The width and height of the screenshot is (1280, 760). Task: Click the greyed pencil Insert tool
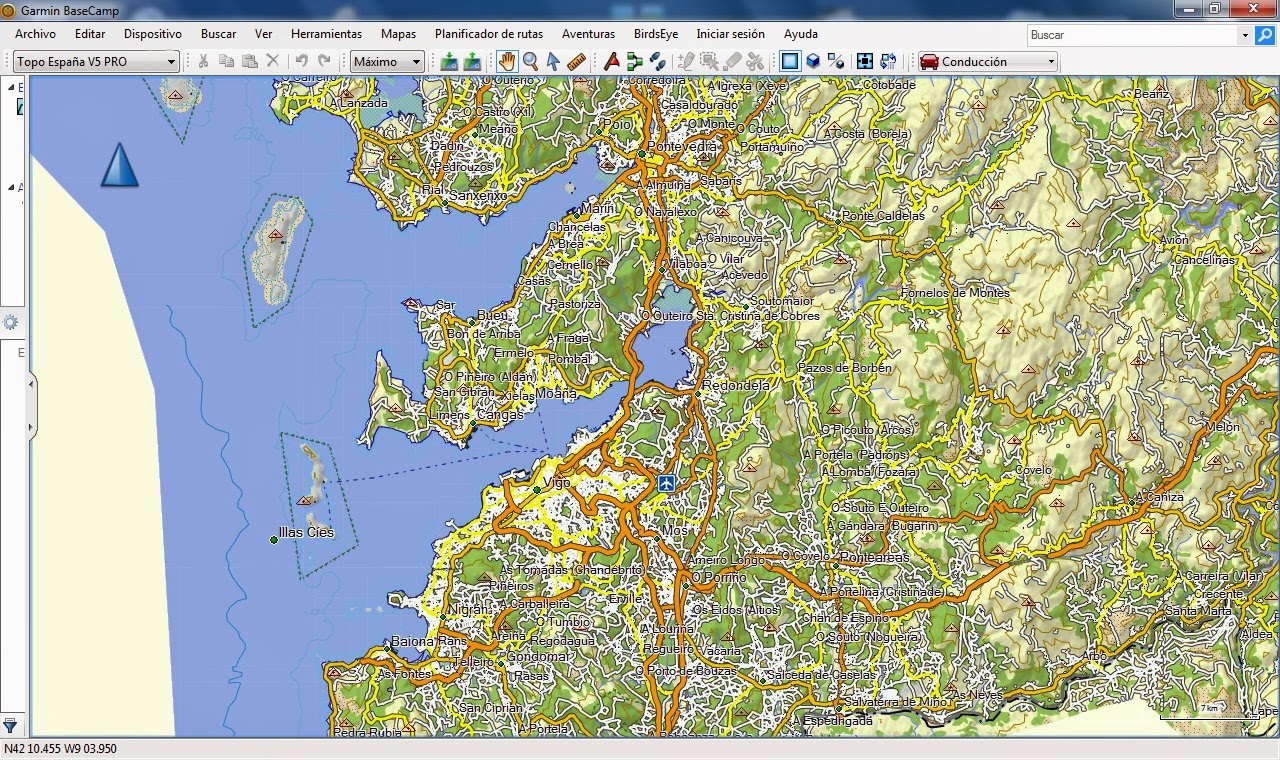(686, 61)
